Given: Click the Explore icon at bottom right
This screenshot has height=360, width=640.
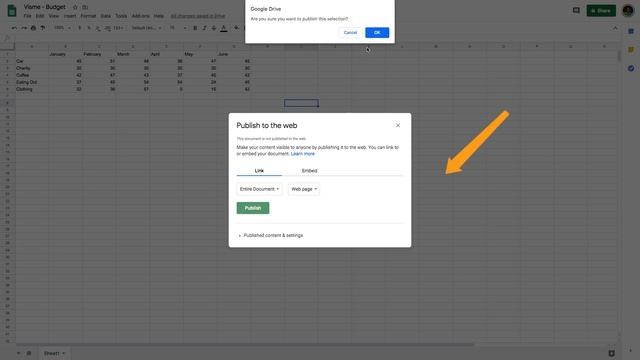Looking at the screenshot, I should [x=611, y=353].
